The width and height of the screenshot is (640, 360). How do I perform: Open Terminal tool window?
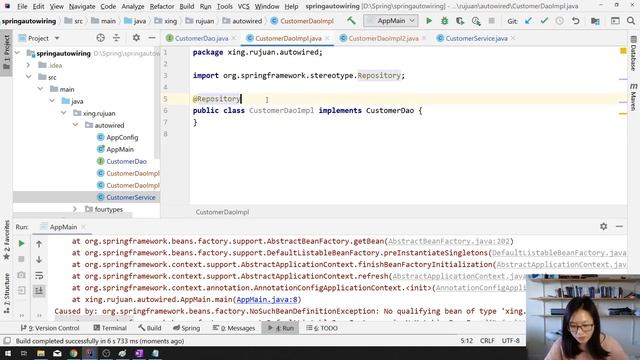(x=110, y=328)
